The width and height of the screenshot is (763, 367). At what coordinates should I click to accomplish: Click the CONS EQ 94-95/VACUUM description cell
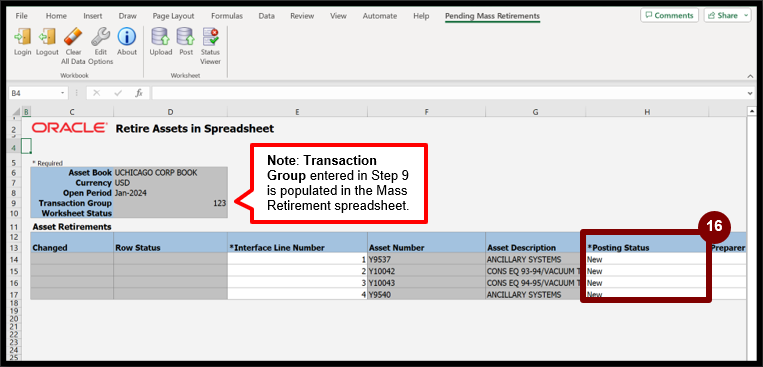(535, 283)
